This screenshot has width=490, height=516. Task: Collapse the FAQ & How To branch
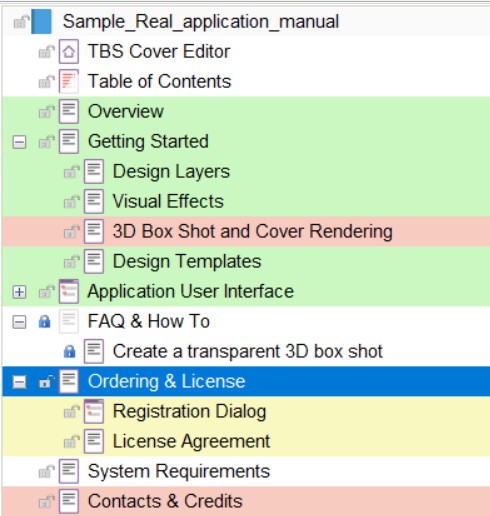click(x=19, y=322)
